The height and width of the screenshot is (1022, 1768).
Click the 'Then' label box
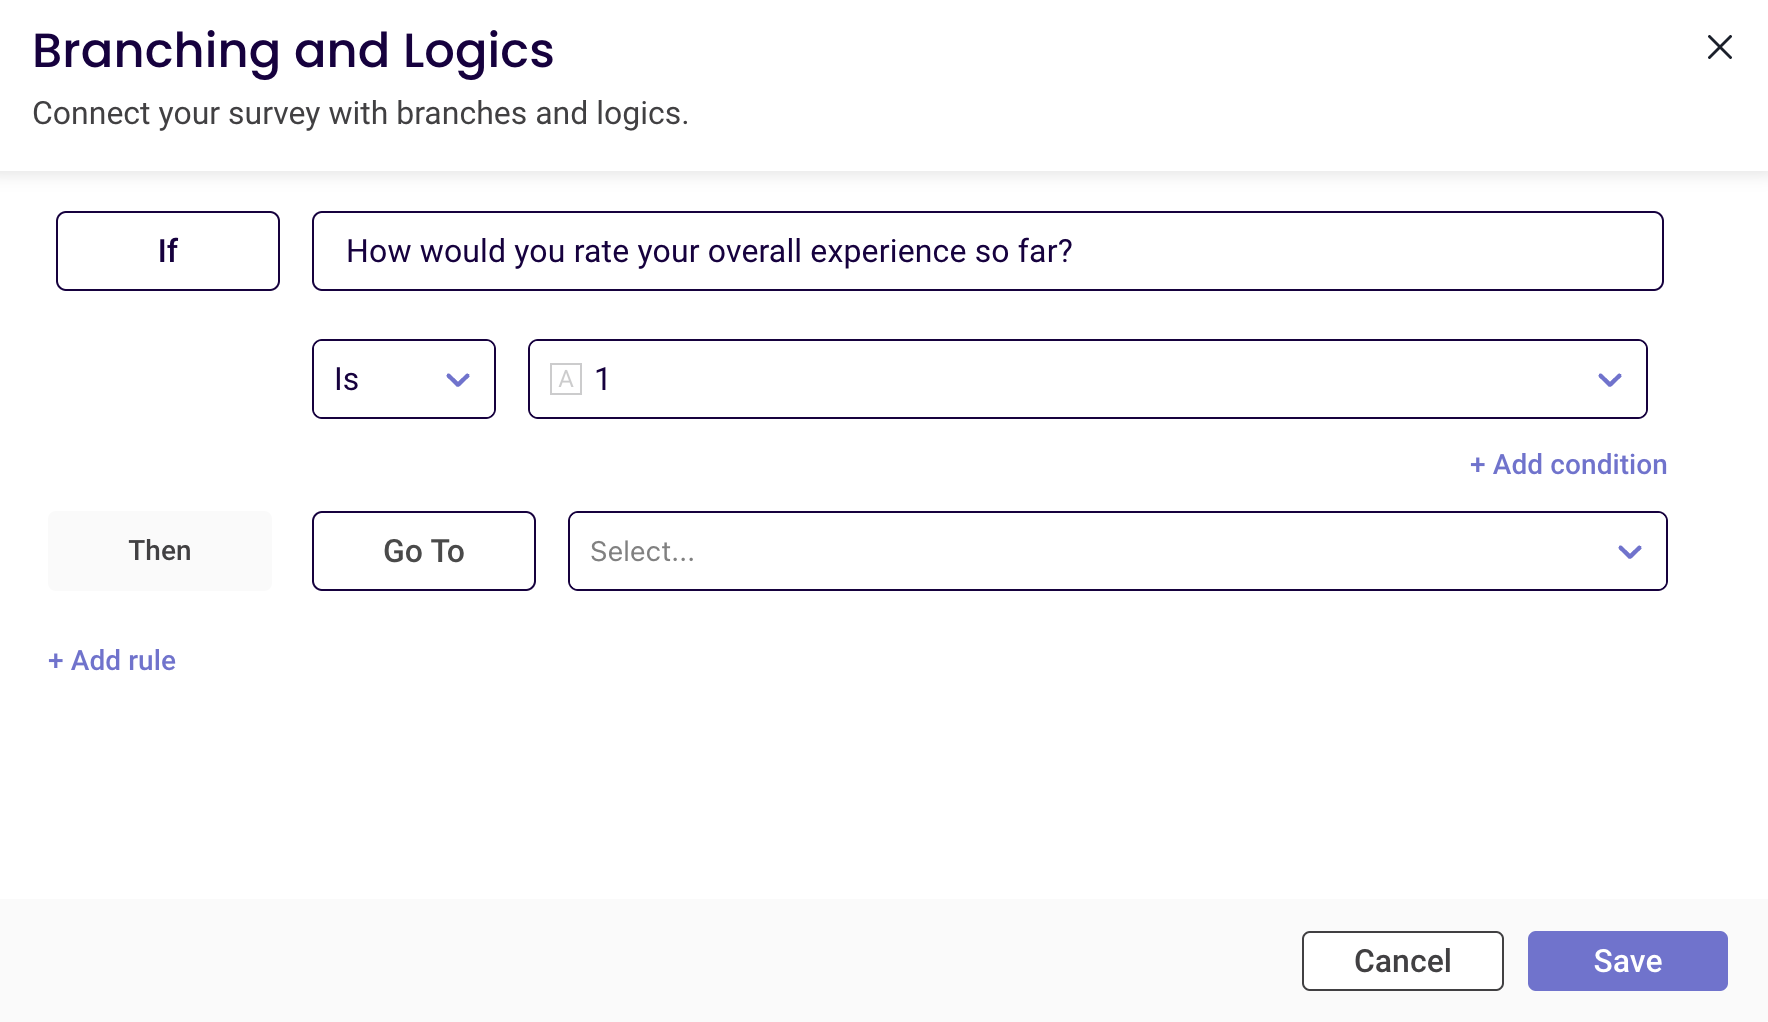point(160,551)
